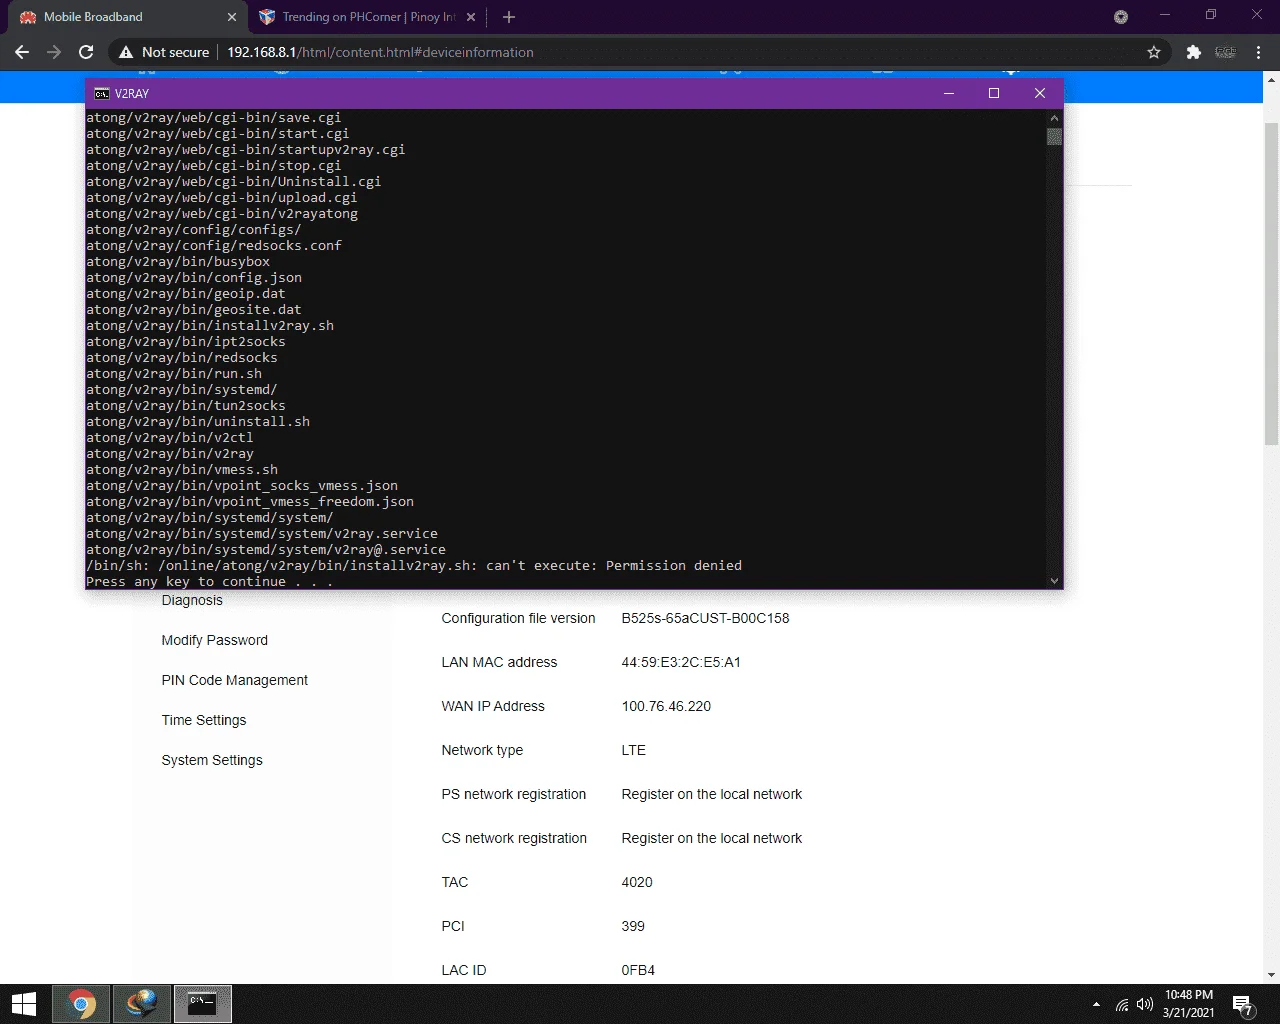Open the network Wi-Fi tray icon
This screenshot has width=1280, height=1024.
click(1122, 1004)
